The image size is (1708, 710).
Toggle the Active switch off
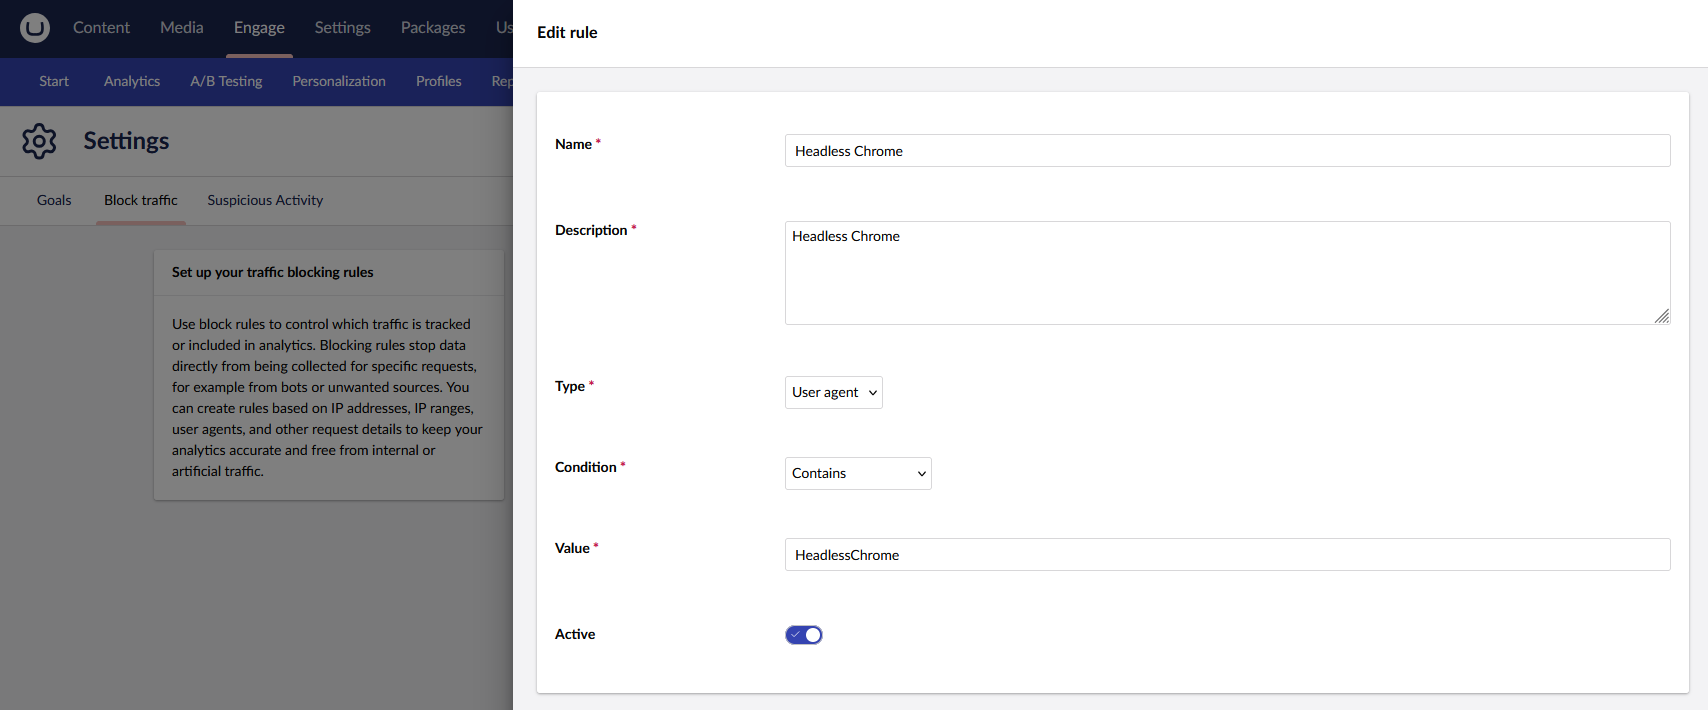804,635
